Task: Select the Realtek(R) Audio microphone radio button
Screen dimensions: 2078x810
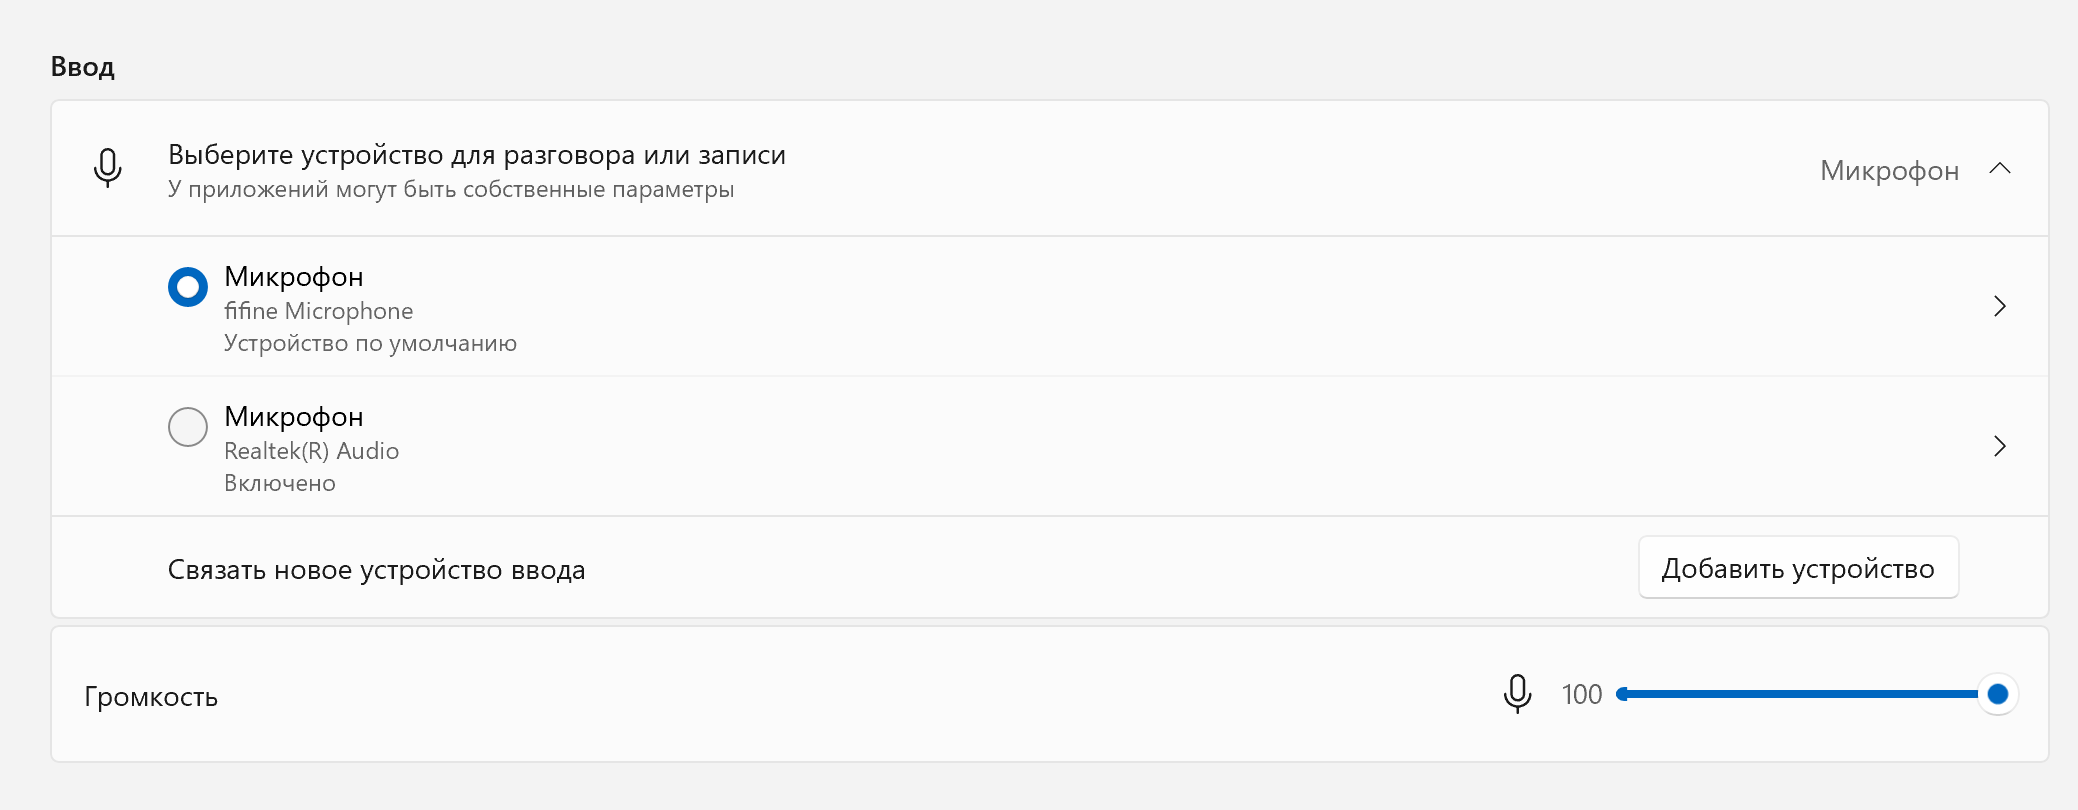Action: [x=188, y=427]
